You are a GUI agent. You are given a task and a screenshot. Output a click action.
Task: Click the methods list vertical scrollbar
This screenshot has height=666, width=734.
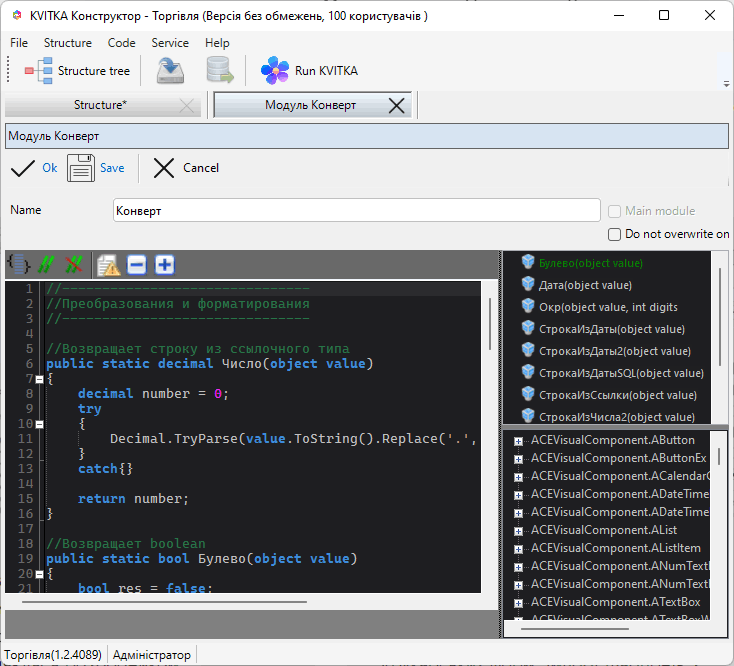(720, 317)
